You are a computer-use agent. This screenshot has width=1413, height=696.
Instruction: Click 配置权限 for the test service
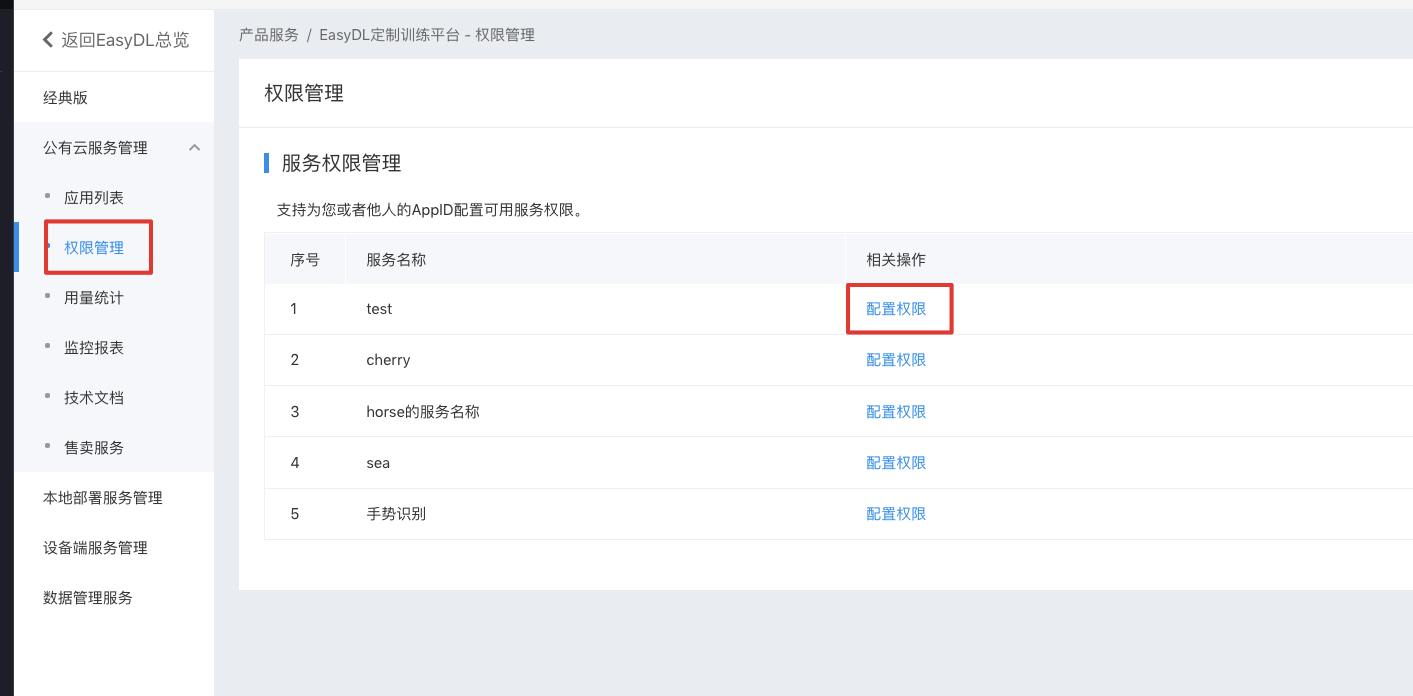click(x=896, y=309)
